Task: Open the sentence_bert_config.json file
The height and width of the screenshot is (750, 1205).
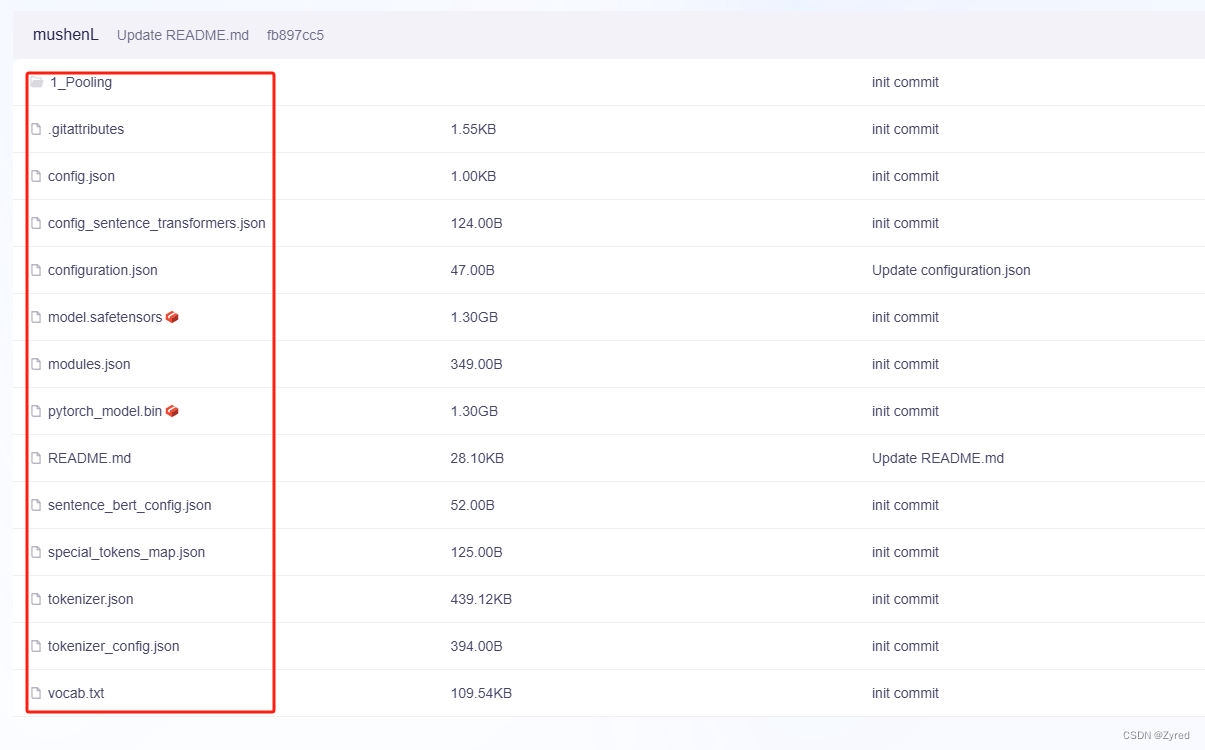Action: click(x=130, y=505)
